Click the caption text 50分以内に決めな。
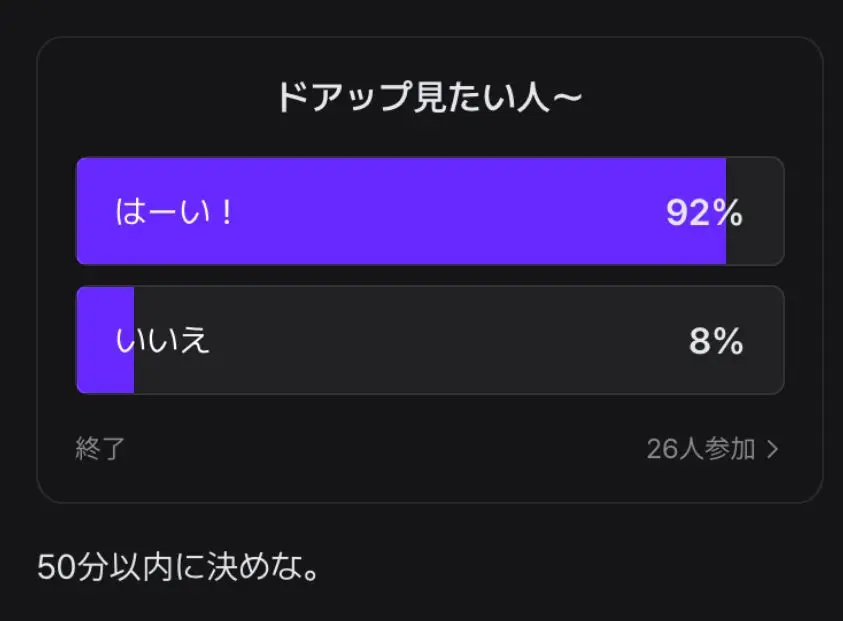This screenshot has height=621, width=843. point(178,567)
